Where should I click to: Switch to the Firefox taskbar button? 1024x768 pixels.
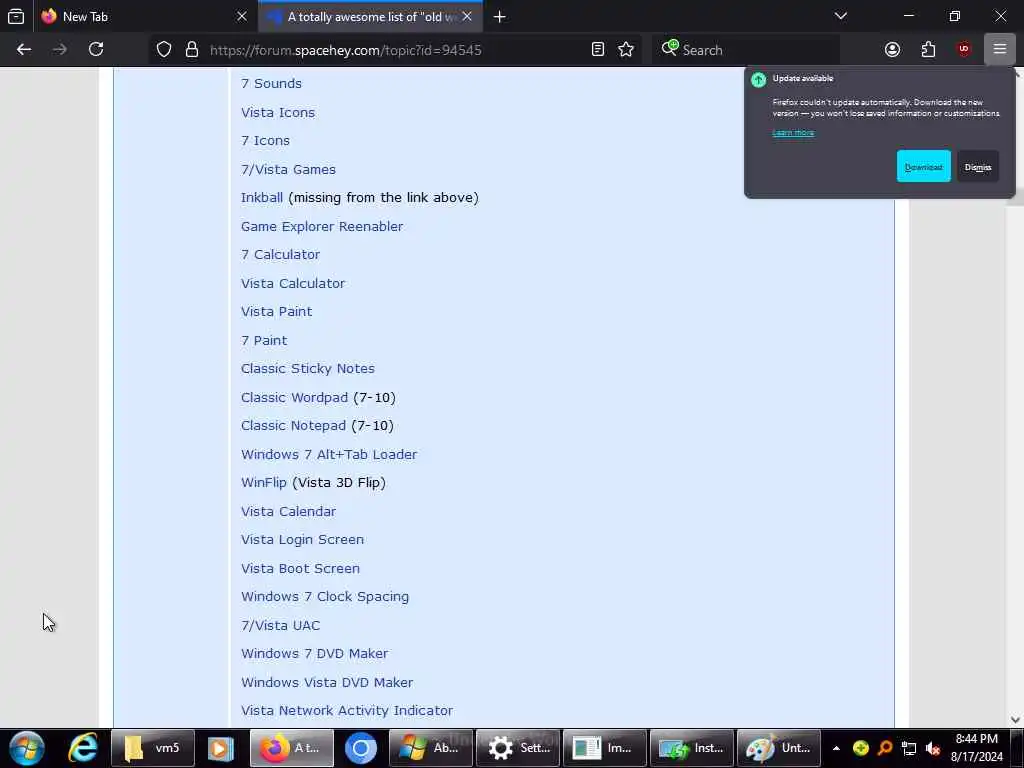292,748
